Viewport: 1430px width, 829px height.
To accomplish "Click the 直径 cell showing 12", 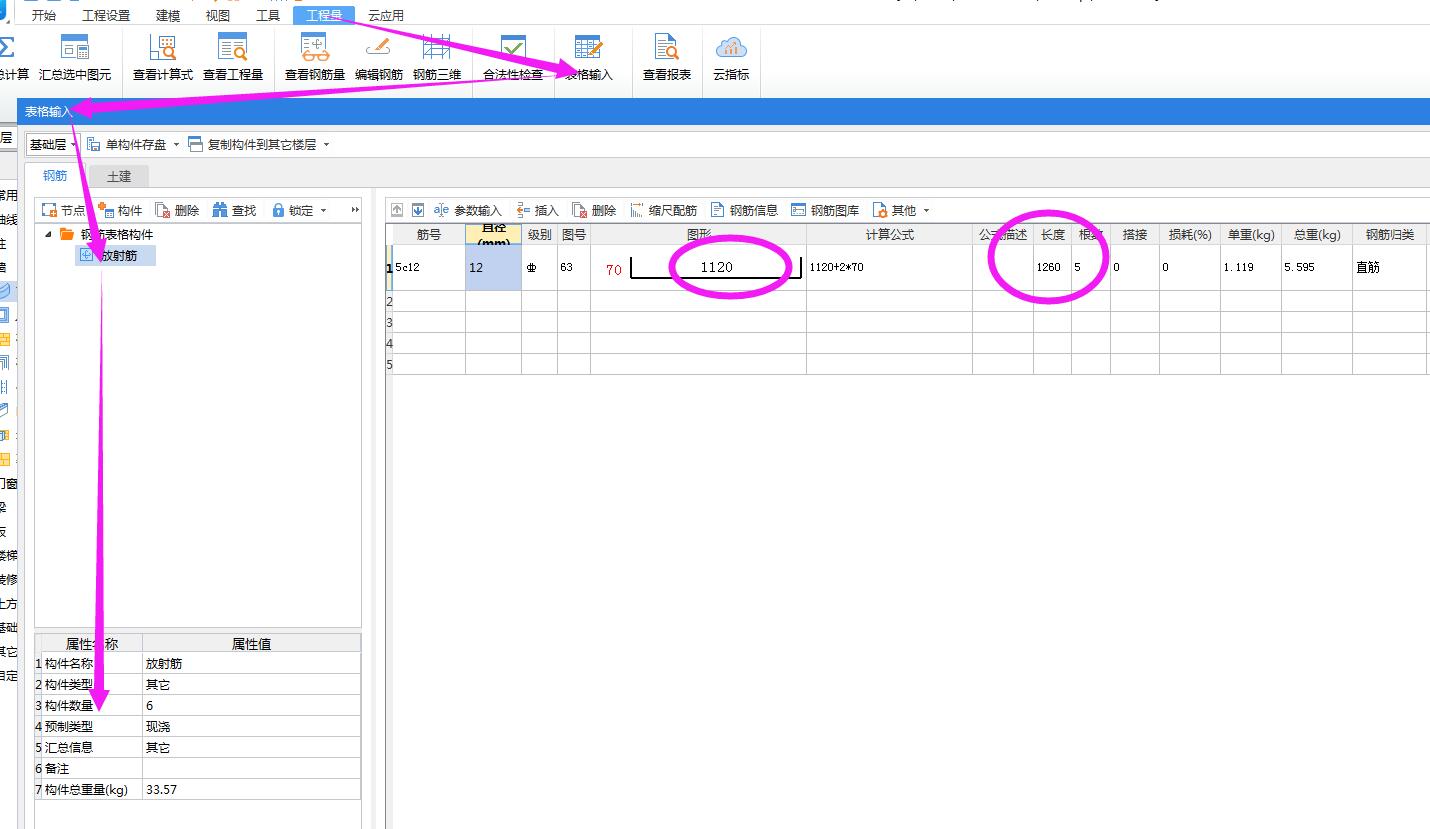I will [x=493, y=267].
